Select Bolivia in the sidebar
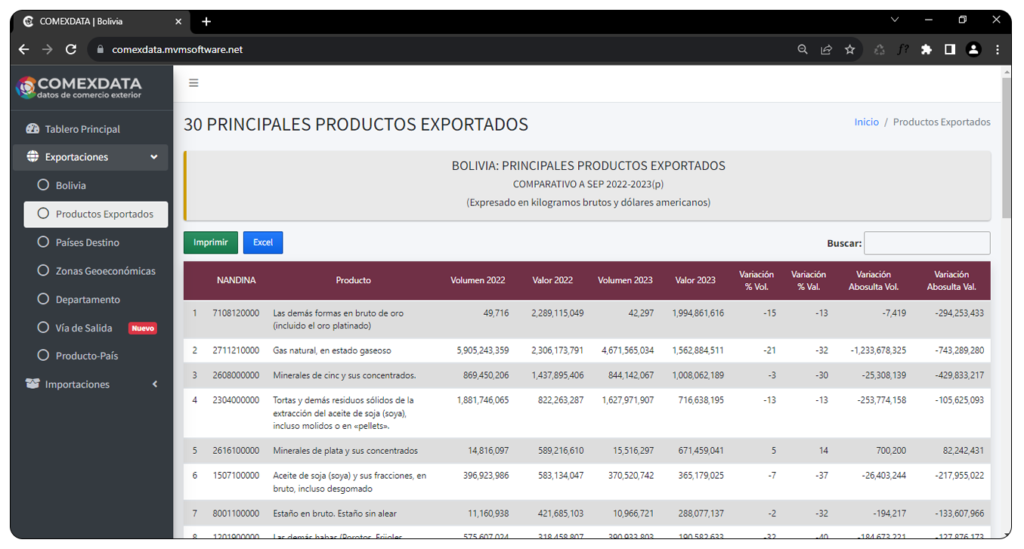1024x549 pixels. point(70,185)
